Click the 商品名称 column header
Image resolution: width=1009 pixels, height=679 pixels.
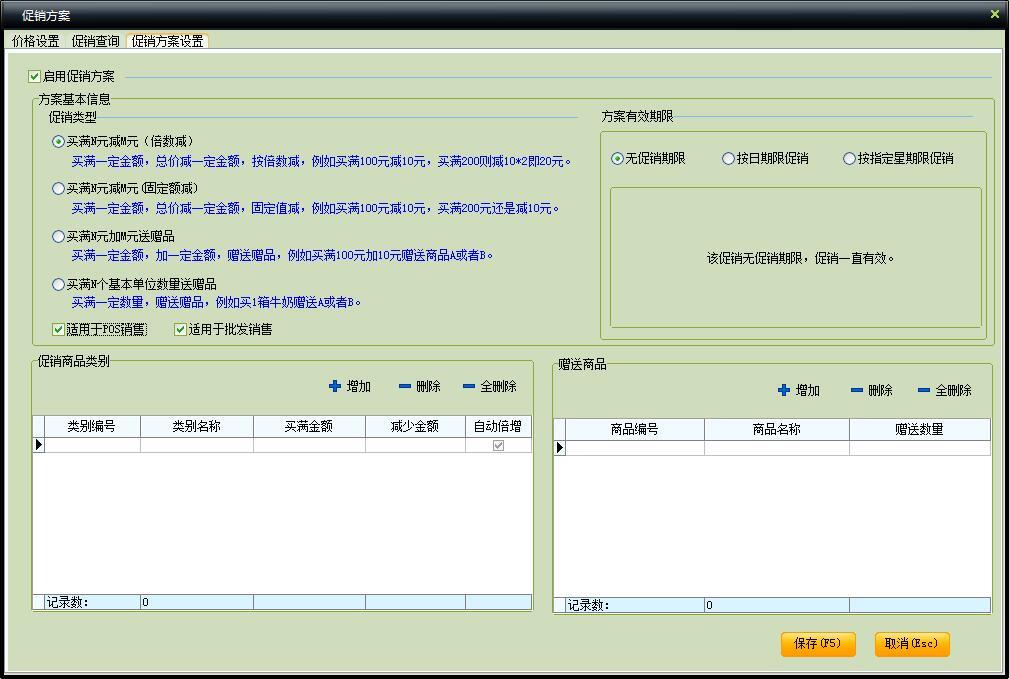point(777,429)
